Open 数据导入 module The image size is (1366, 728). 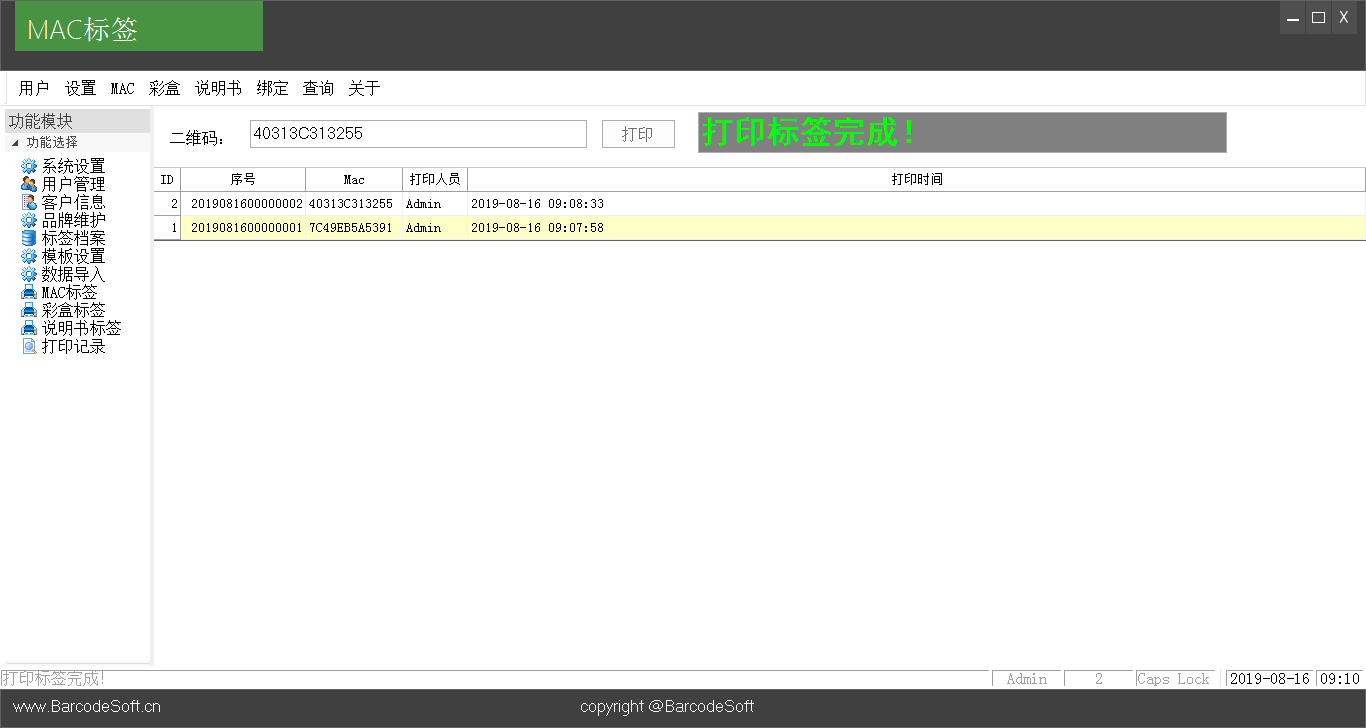[73, 274]
